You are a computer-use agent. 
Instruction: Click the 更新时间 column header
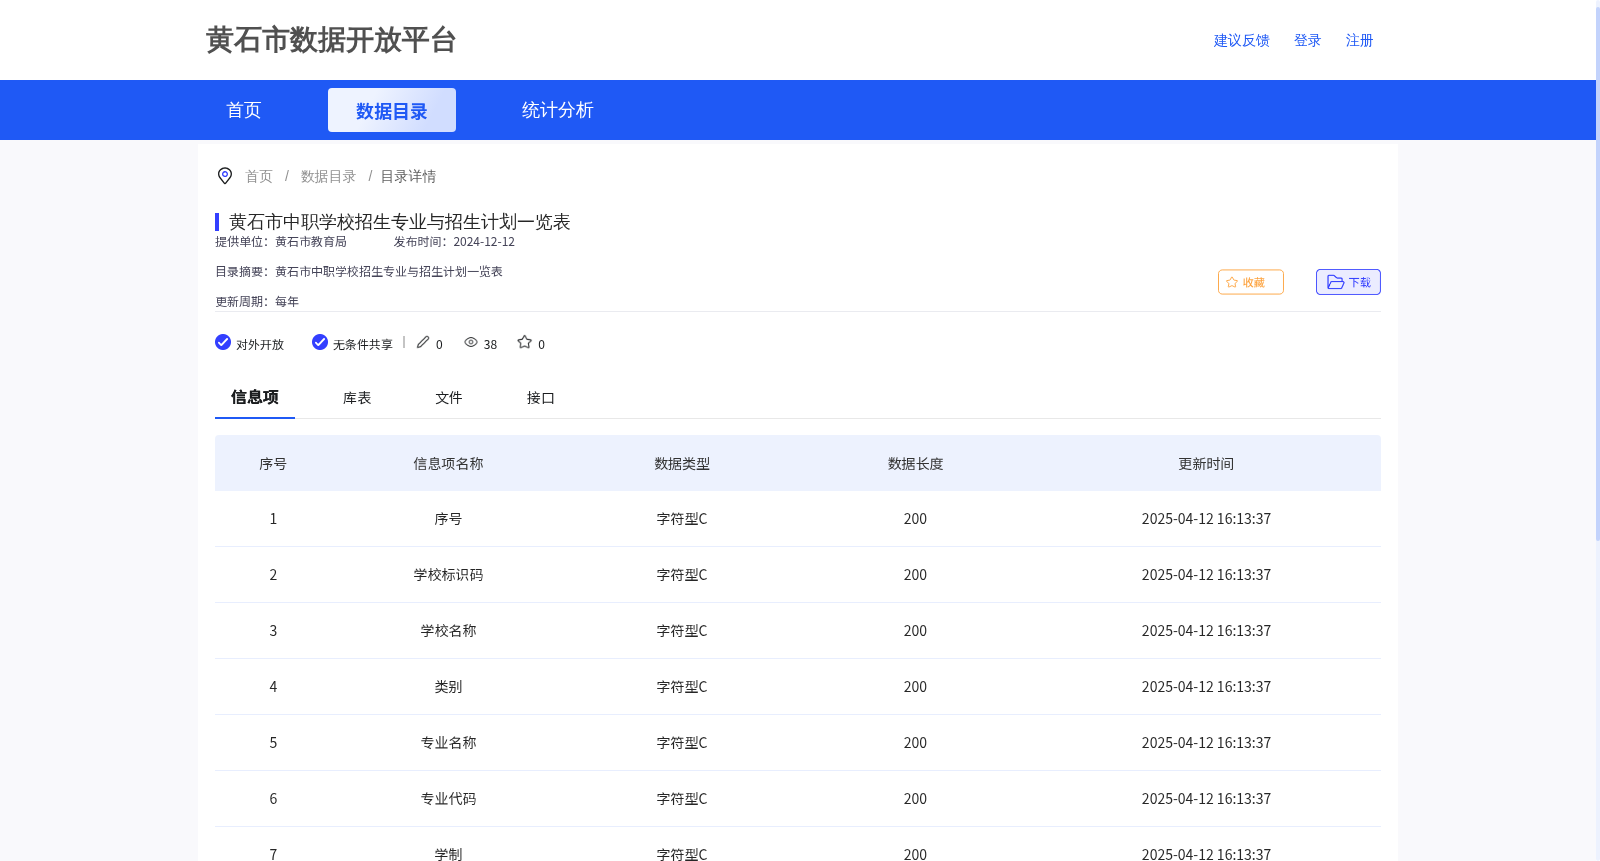pos(1206,464)
